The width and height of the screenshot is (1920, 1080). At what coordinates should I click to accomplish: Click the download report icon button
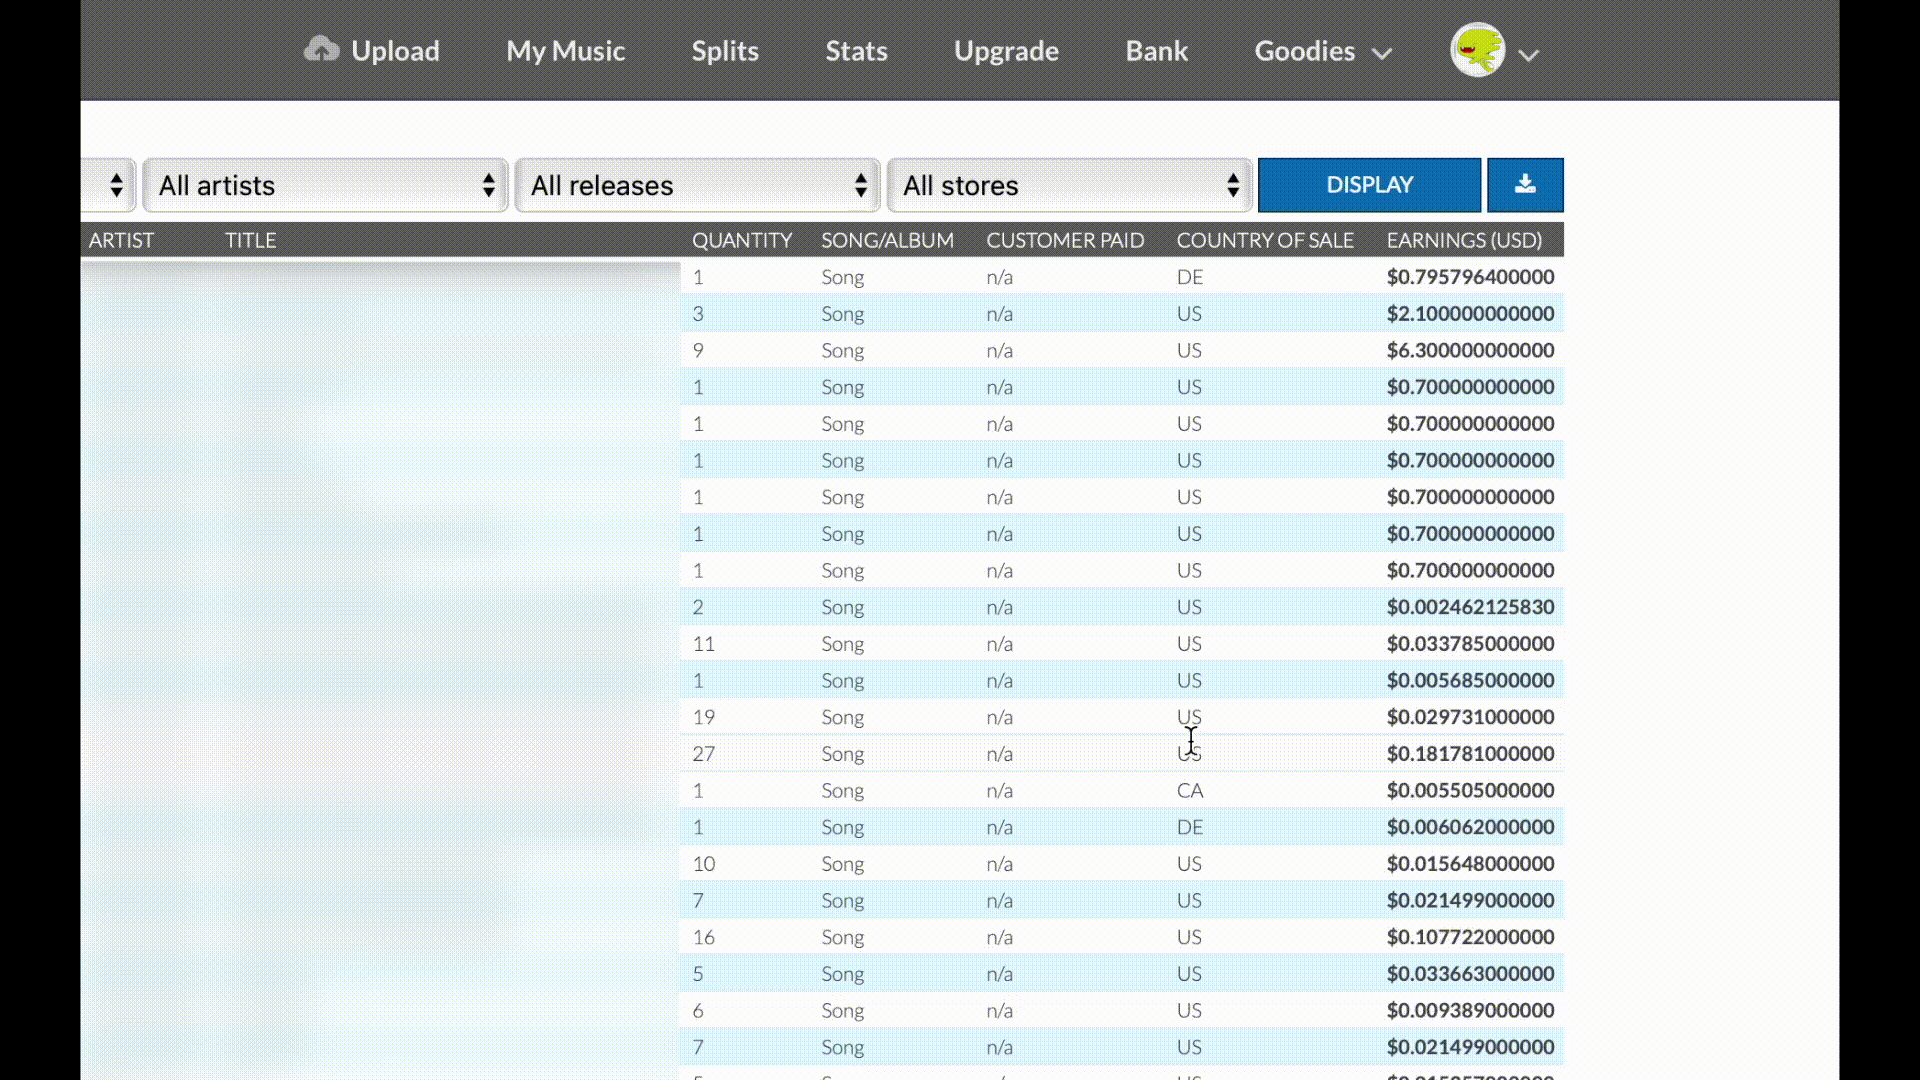(x=1524, y=185)
